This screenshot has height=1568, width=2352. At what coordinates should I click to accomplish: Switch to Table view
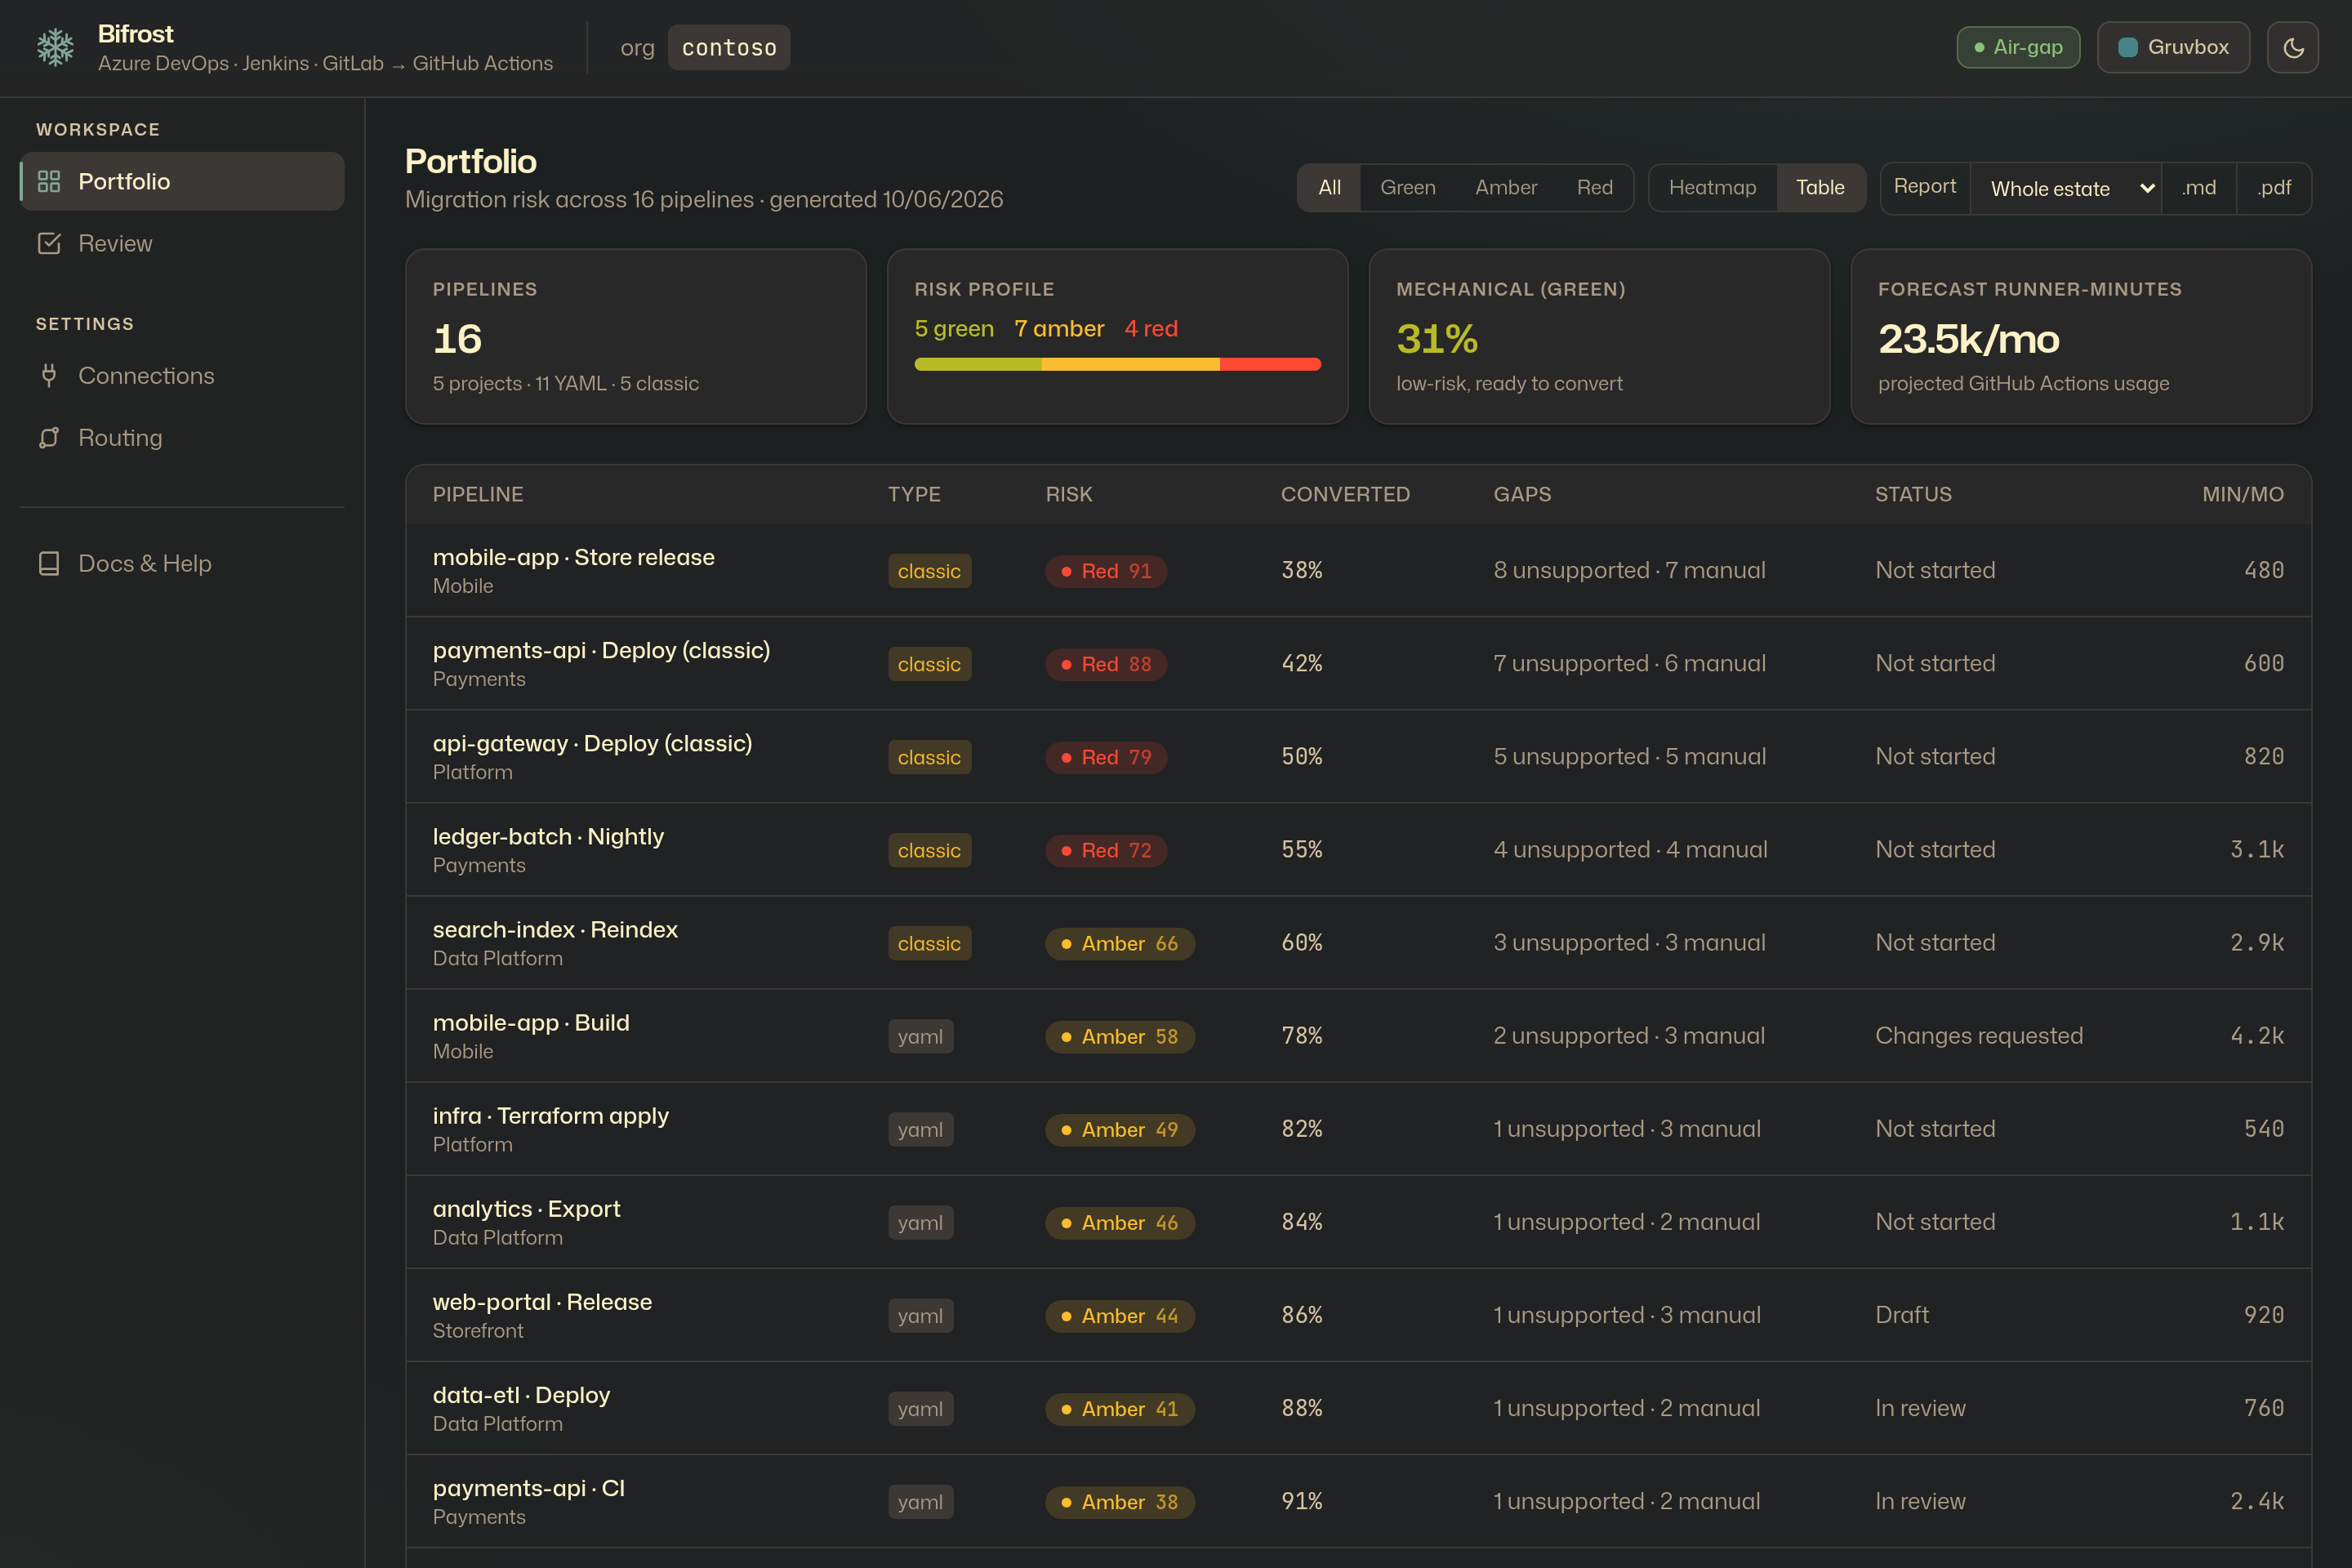click(x=1820, y=187)
